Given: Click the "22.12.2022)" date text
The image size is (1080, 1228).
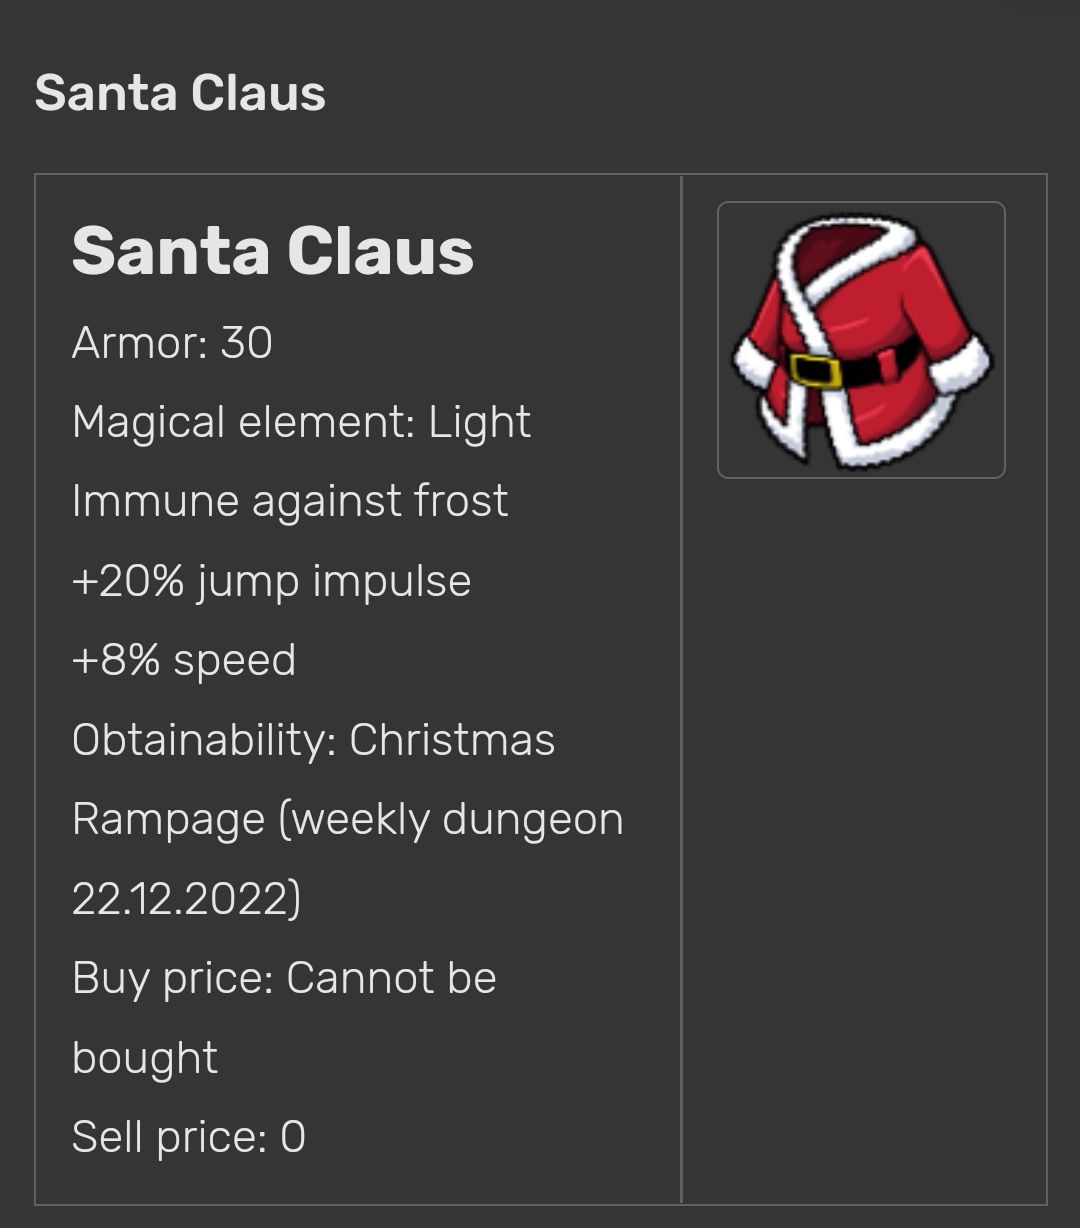Looking at the screenshot, I should click(x=186, y=898).
